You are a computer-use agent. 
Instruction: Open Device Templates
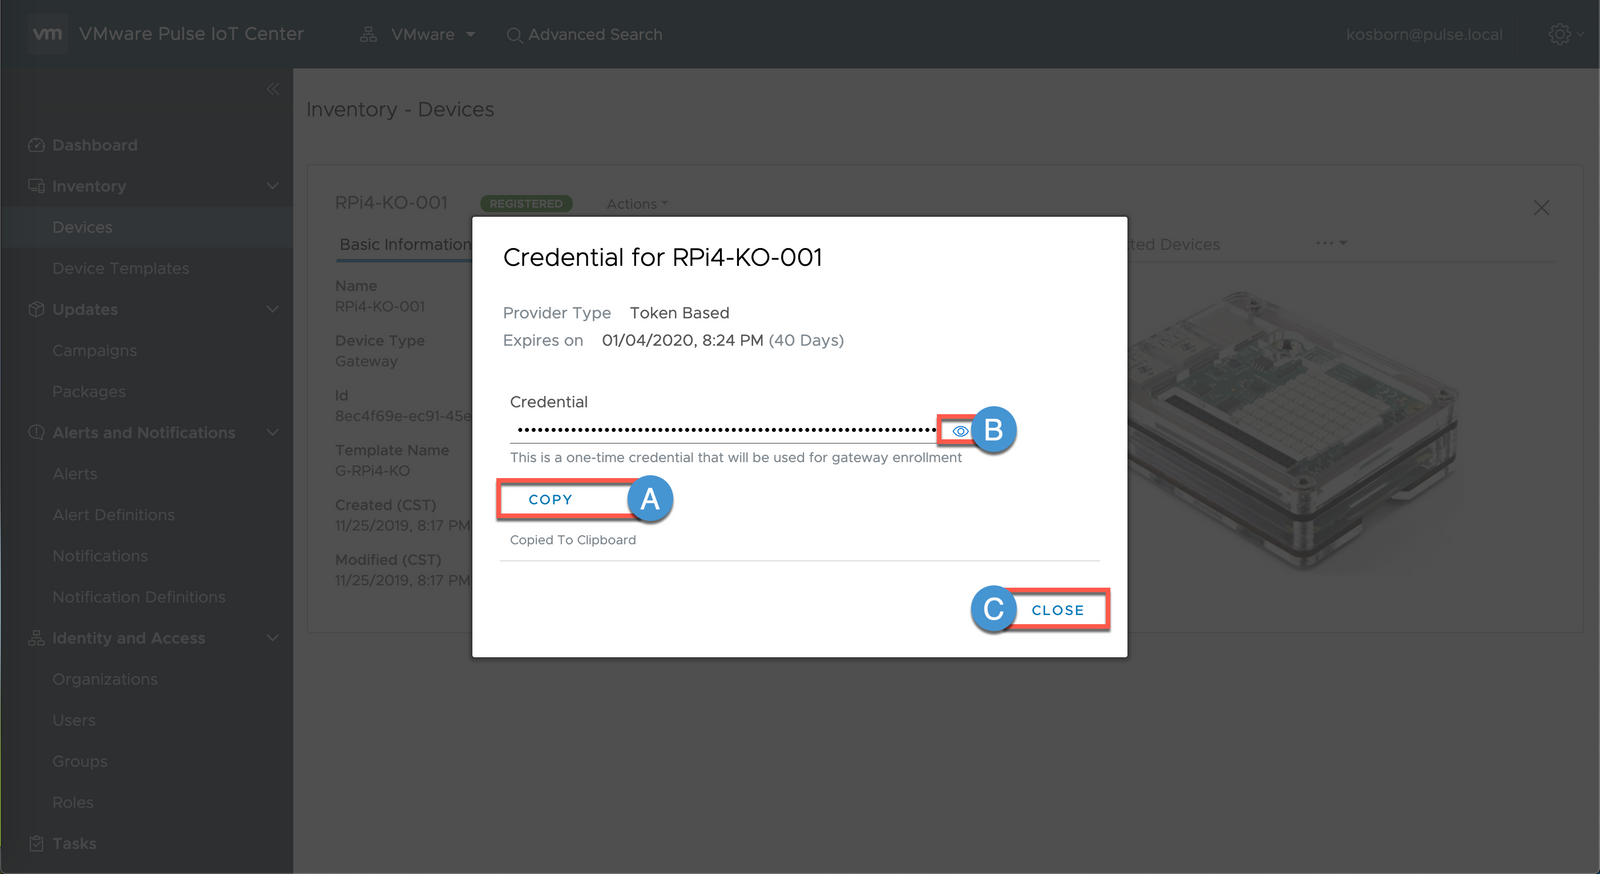[x=121, y=268]
